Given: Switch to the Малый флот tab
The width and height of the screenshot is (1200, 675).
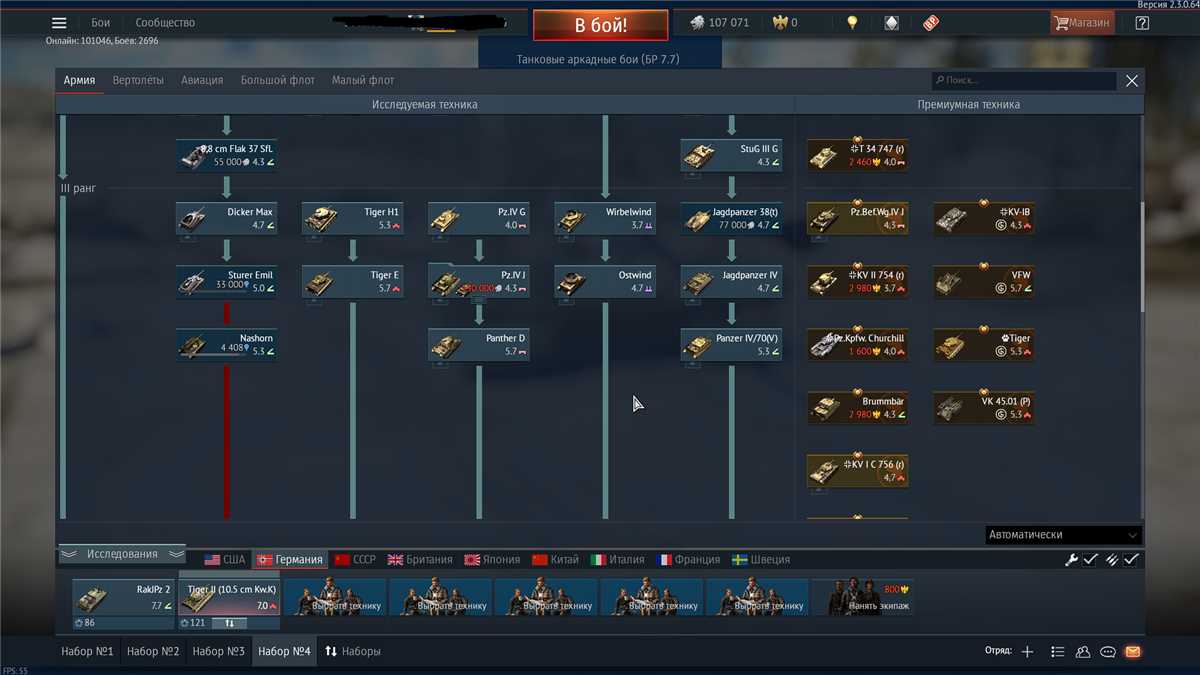Looking at the screenshot, I should (x=363, y=80).
